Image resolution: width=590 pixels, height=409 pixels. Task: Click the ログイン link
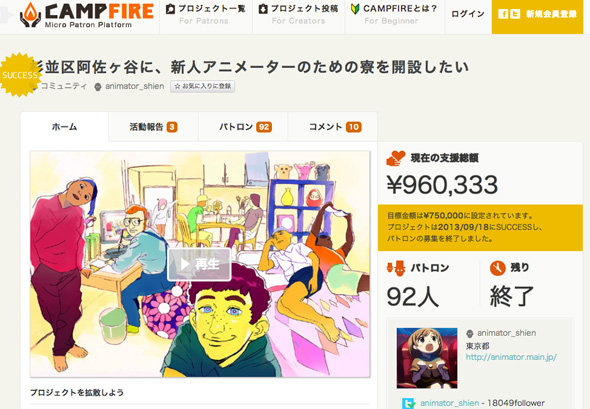click(468, 14)
